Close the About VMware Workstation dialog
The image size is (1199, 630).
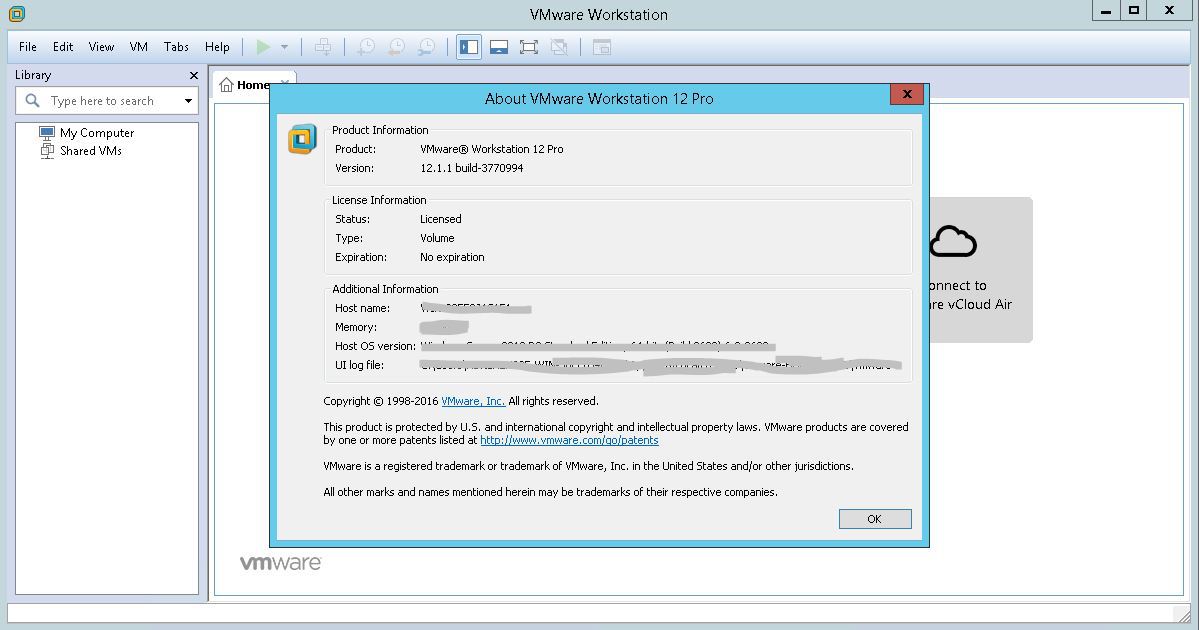point(907,94)
